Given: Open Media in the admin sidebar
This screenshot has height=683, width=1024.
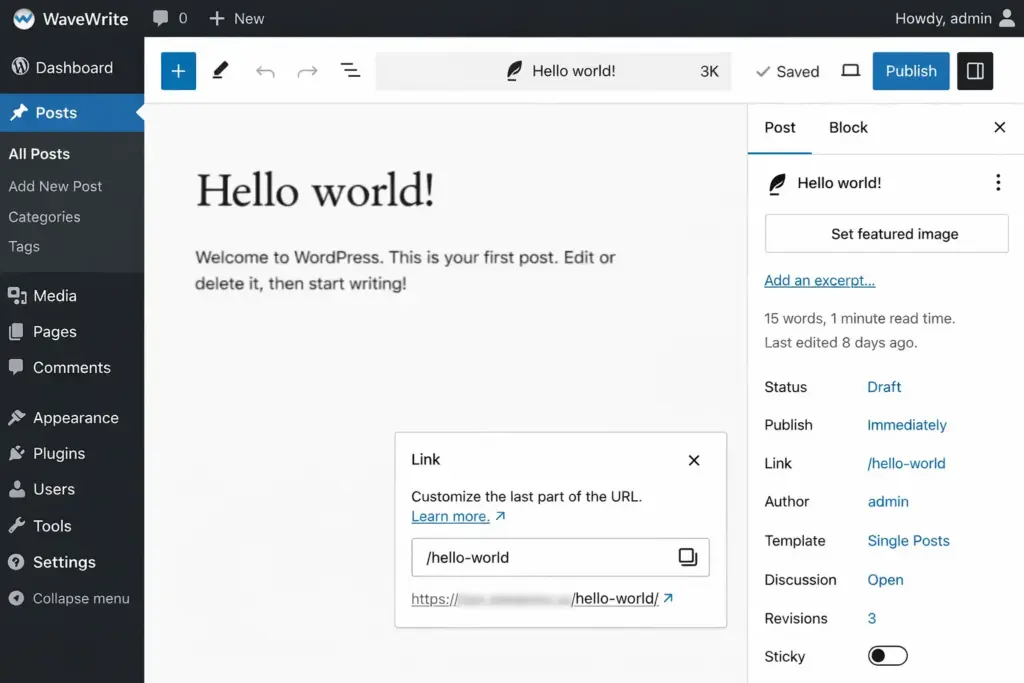Looking at the screenshot, I should (x=54, y=296).
